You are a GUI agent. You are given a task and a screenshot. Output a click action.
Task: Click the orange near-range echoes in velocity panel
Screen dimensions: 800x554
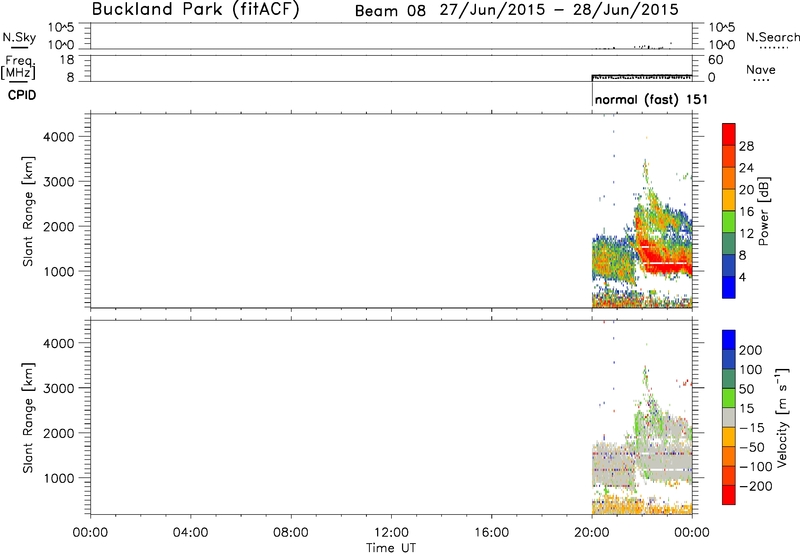coord(642,507)
